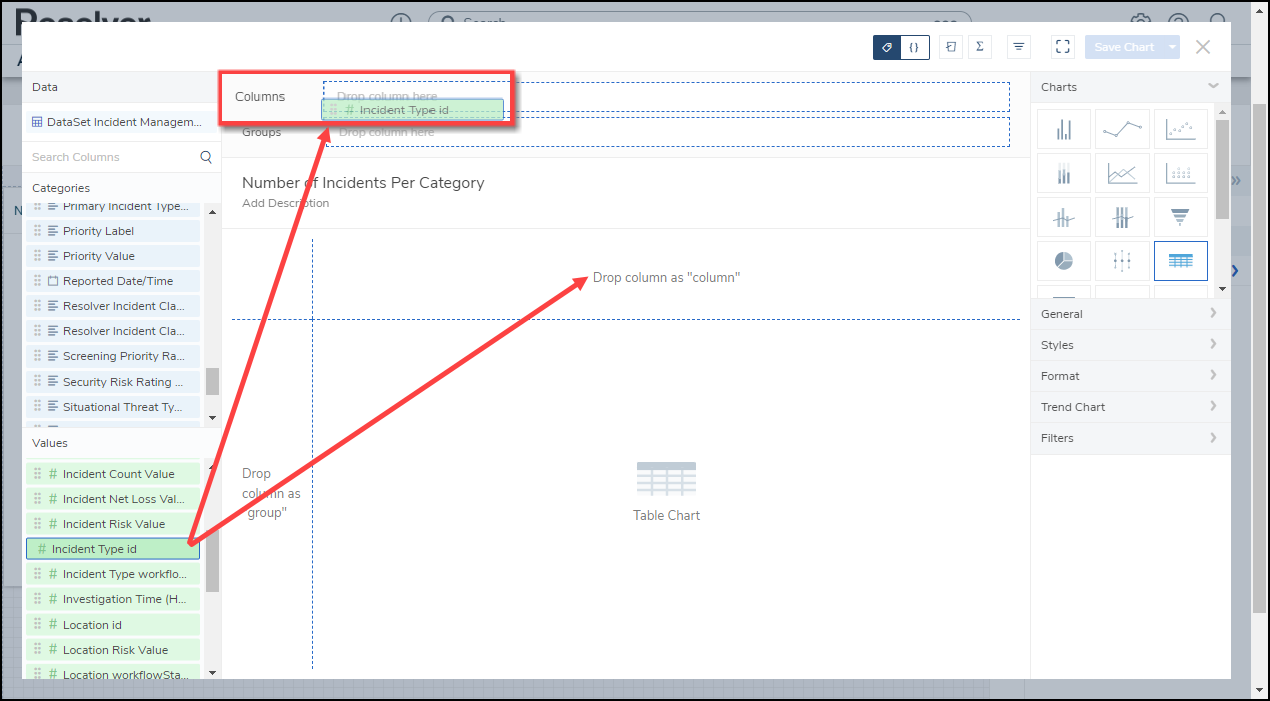Select the stacked combo chart type
The image size is (1270, 701).
pyautogui.click(x=1122, y=217)
